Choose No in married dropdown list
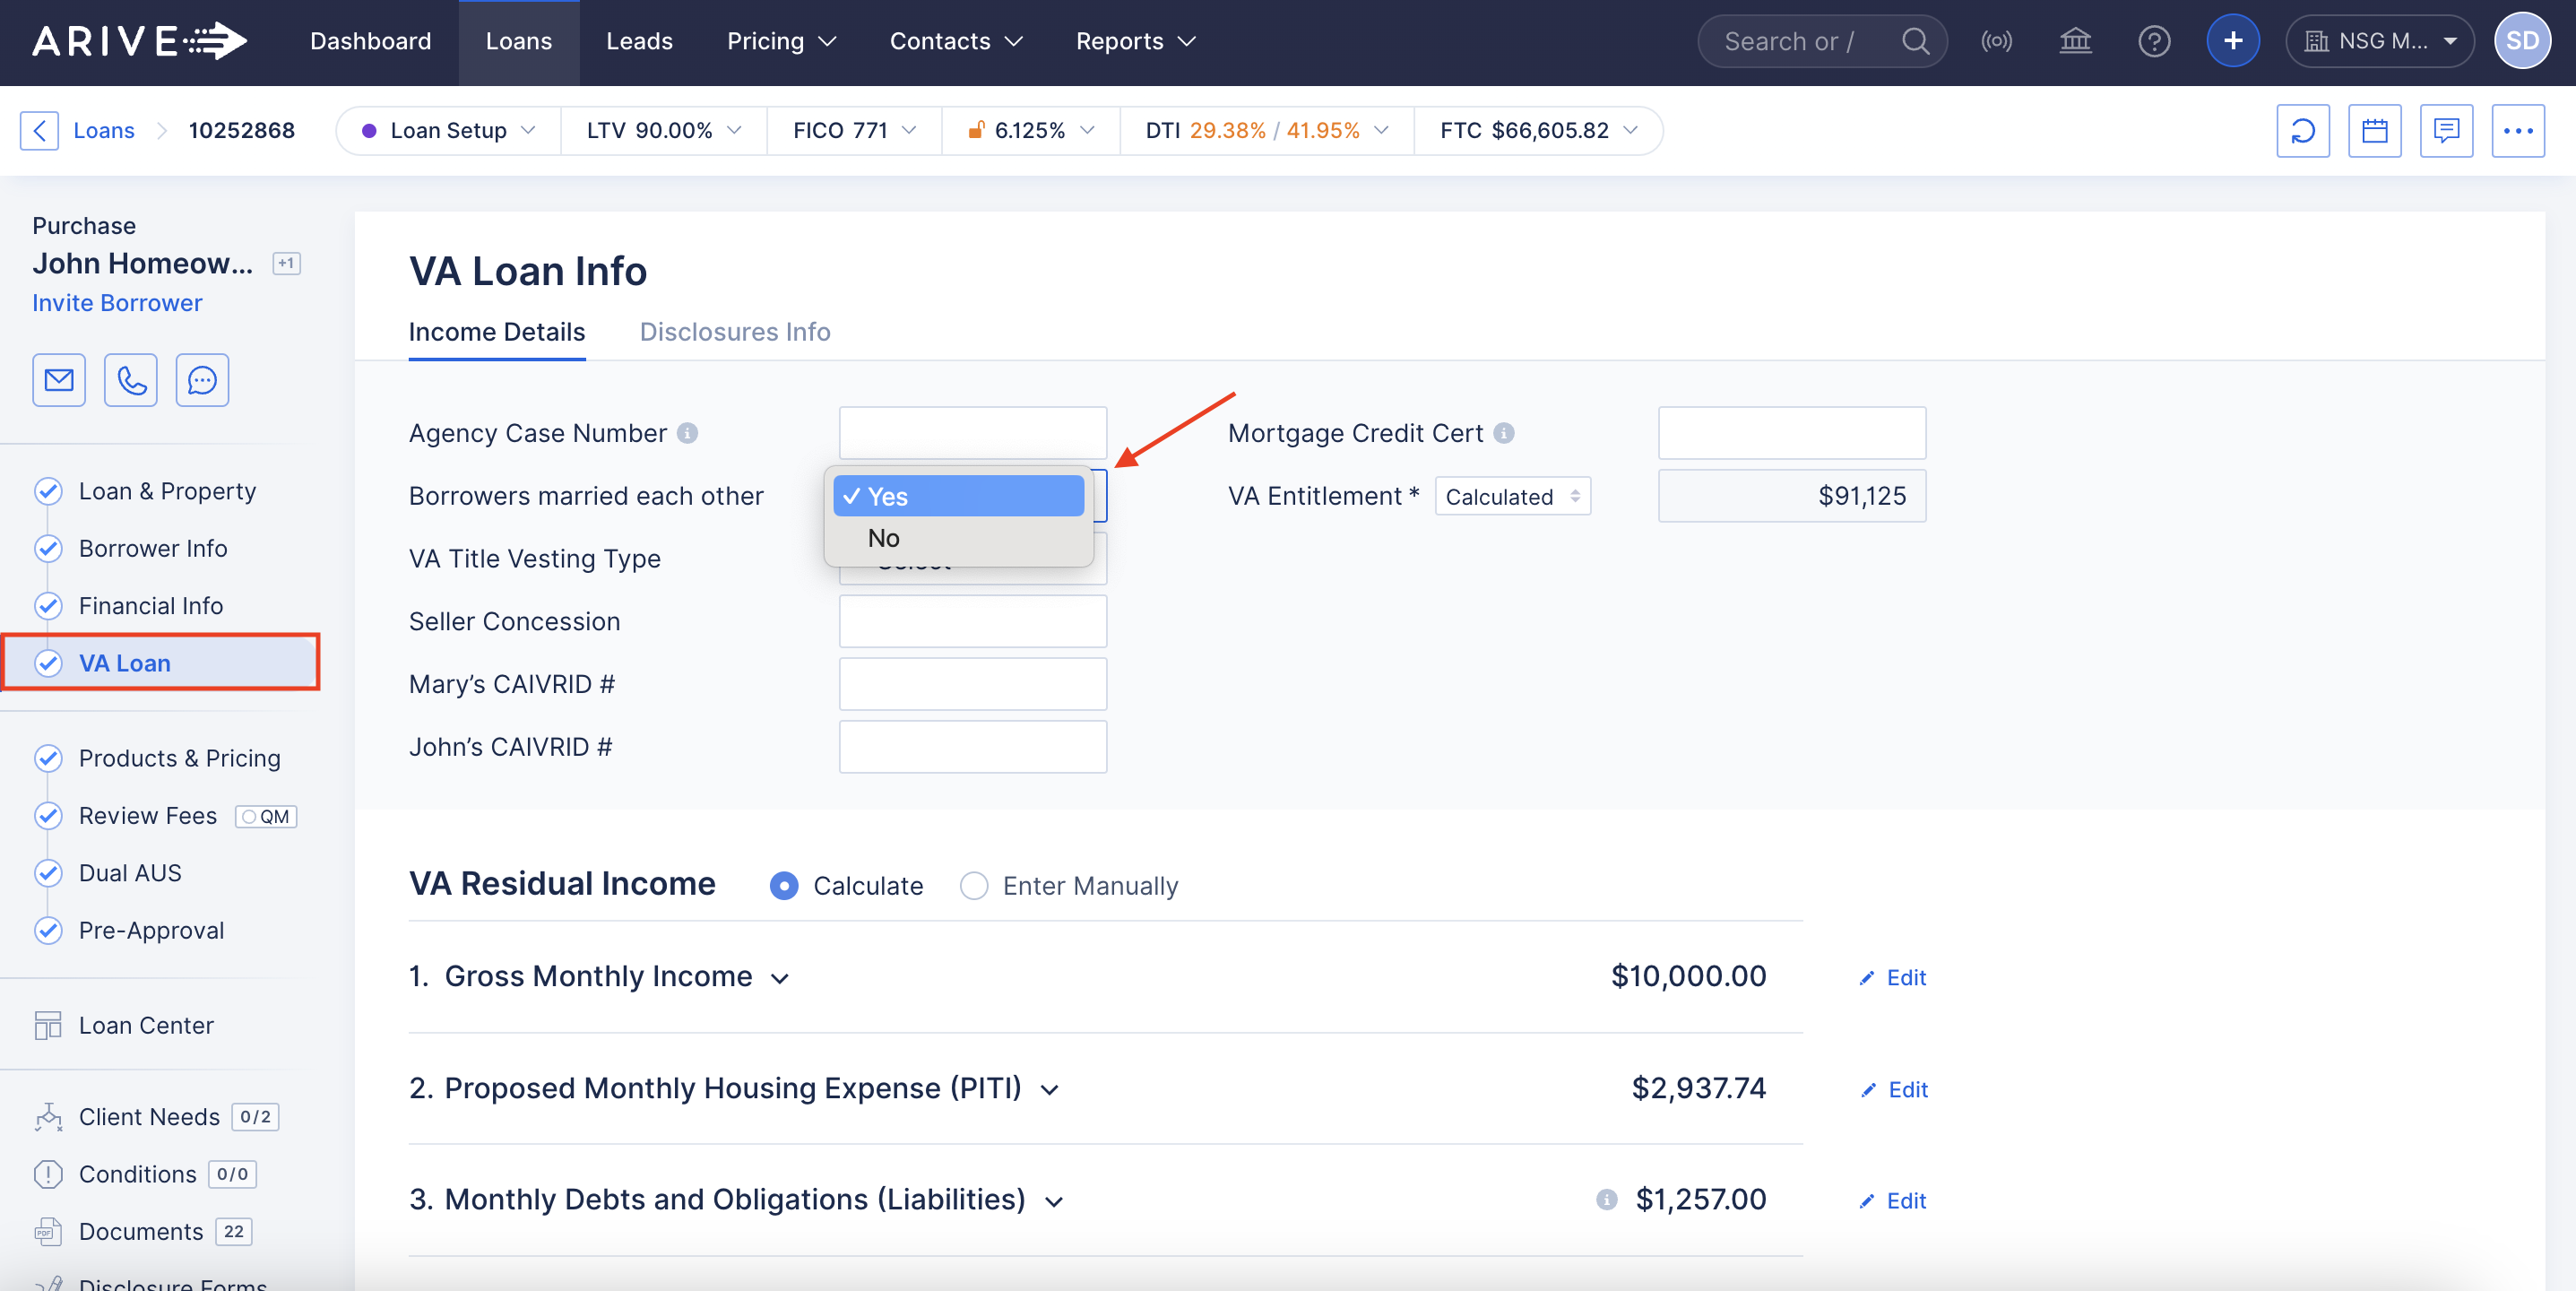The image size is (2576, 1291). click(884, 538)
